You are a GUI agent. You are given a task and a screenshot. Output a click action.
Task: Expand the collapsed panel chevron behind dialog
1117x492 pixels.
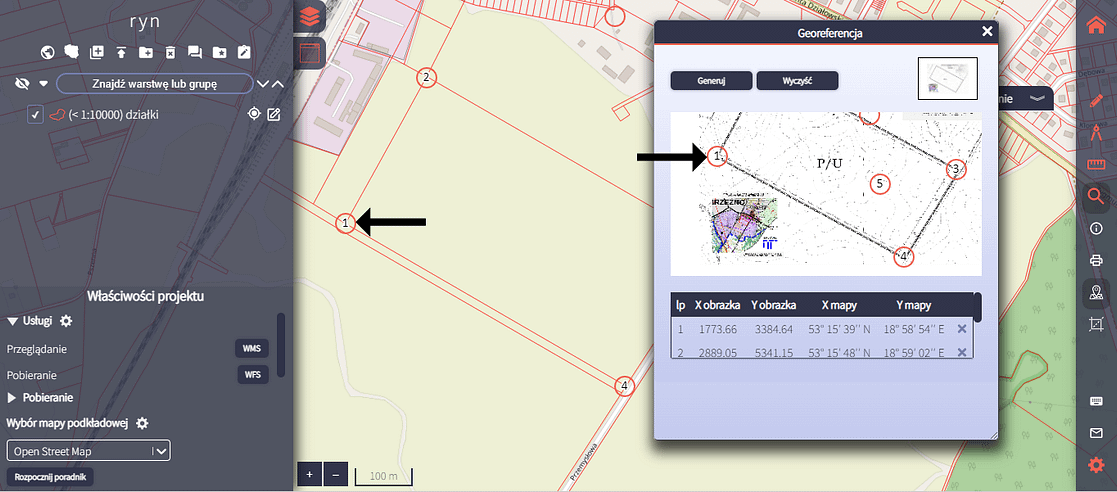[x=1037, y=98]
